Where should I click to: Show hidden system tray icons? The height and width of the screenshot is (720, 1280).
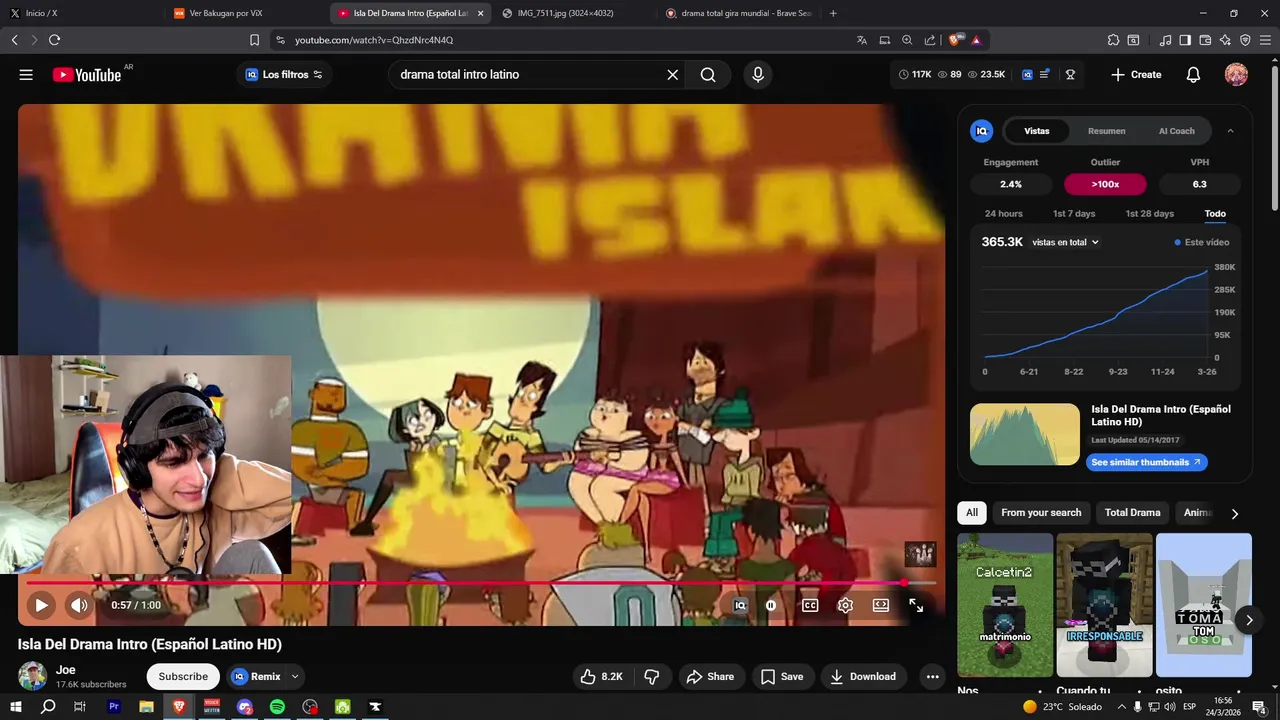1122,707
